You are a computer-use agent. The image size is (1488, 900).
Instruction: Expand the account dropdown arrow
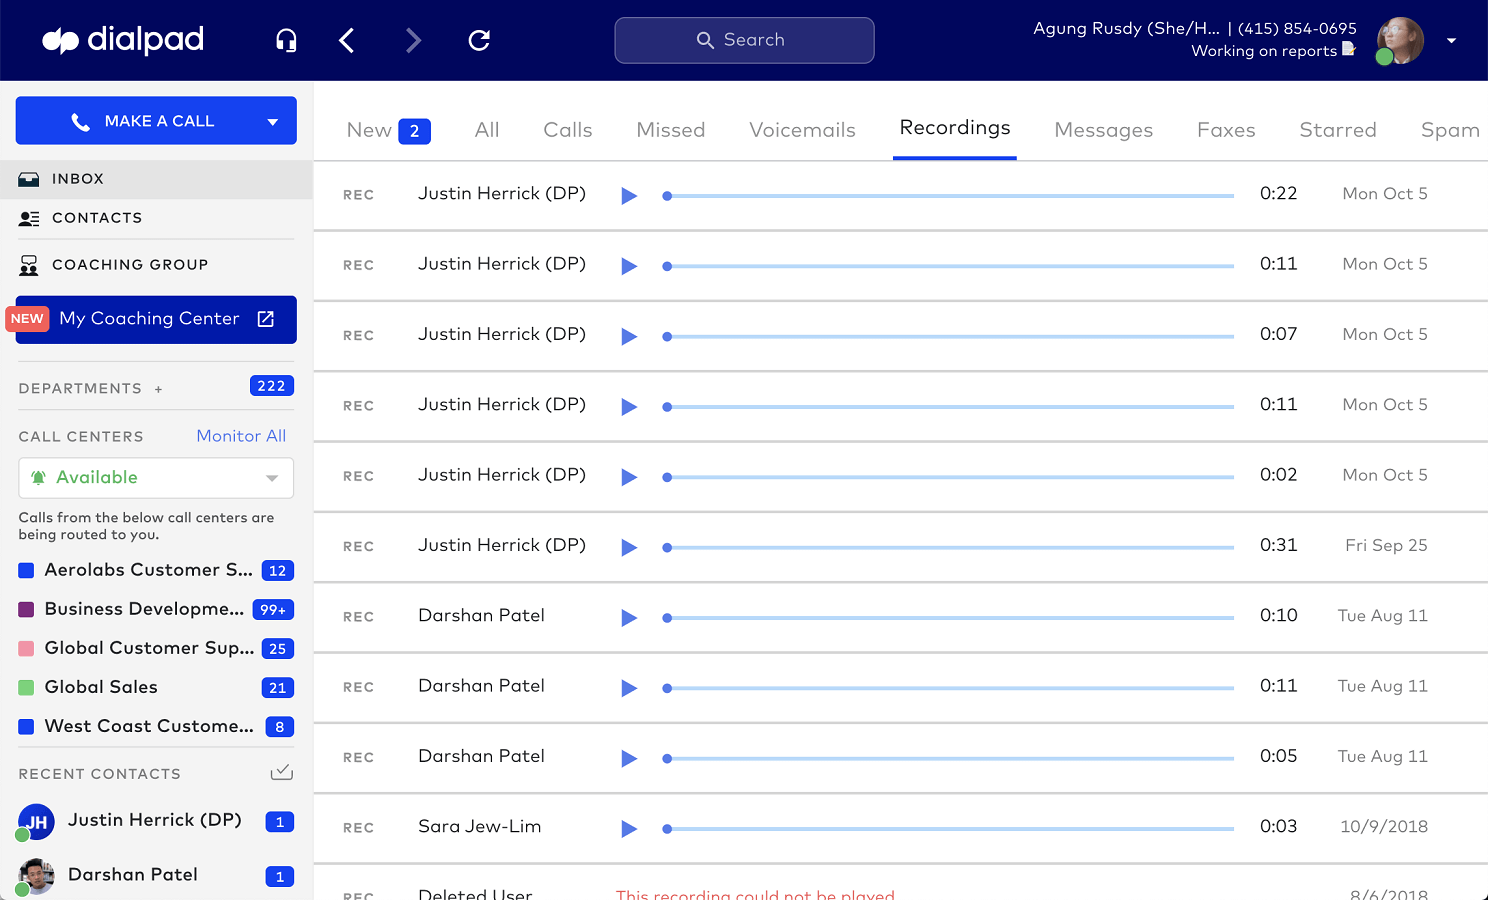1451,41
